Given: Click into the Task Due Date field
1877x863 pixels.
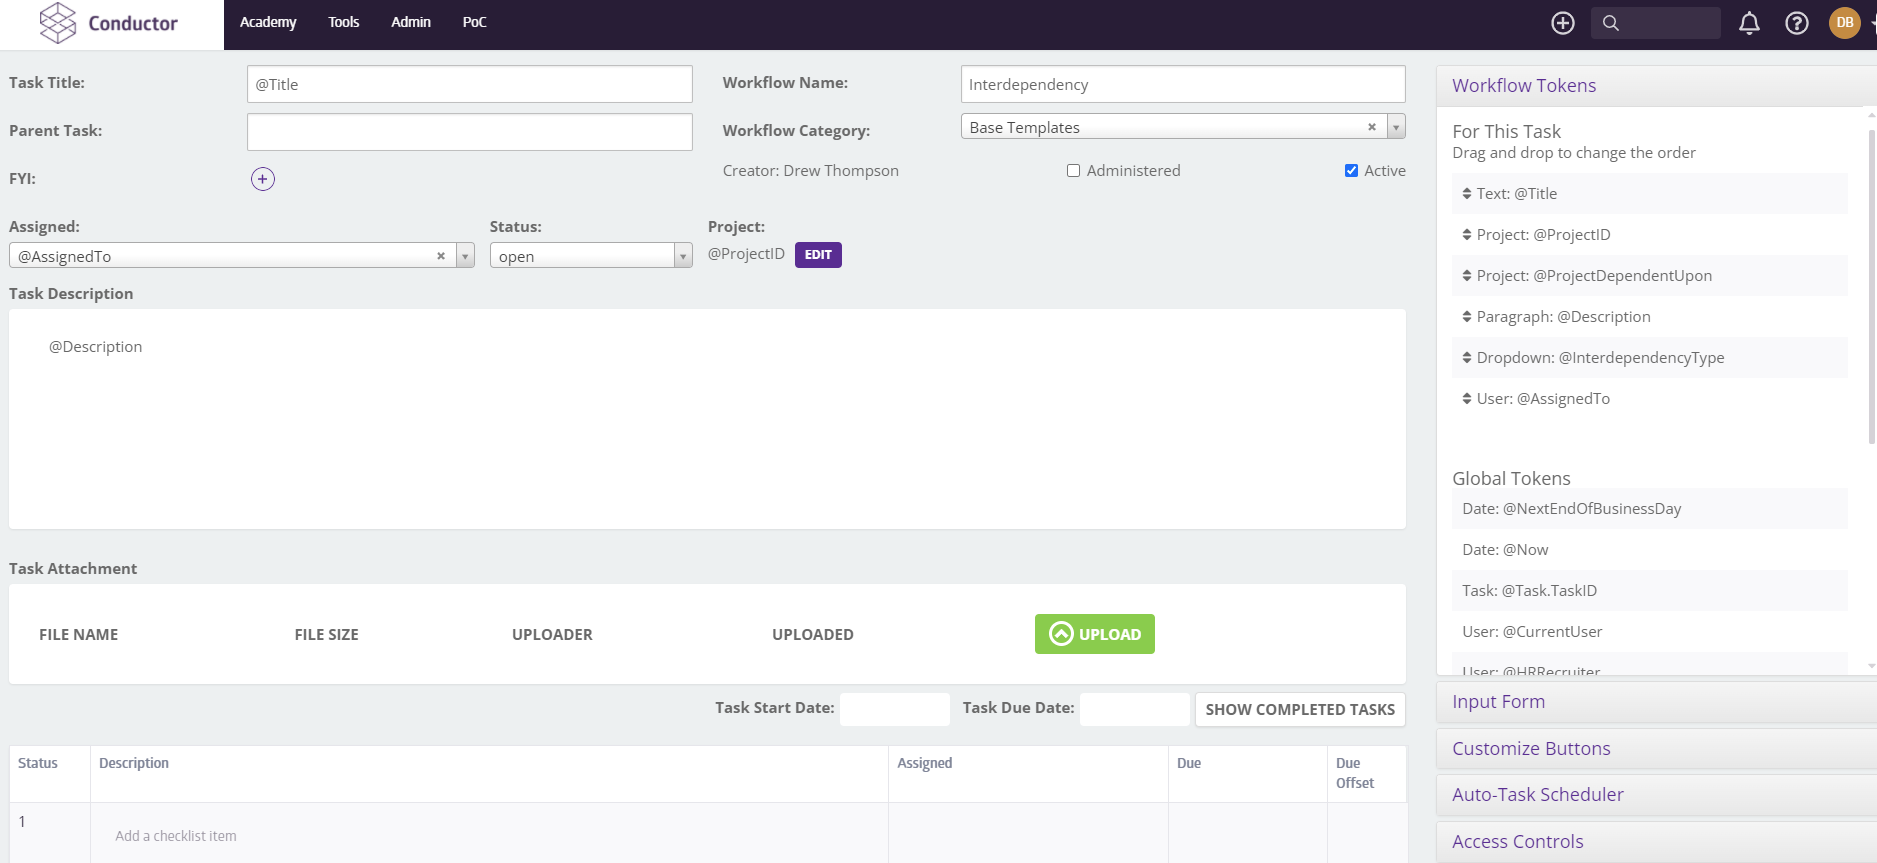Looking at the screenshot, I should 1134,709.
